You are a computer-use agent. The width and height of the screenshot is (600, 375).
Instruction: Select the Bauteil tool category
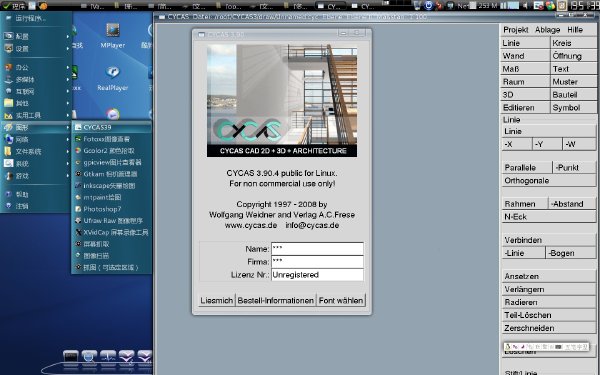coord(573,95)
